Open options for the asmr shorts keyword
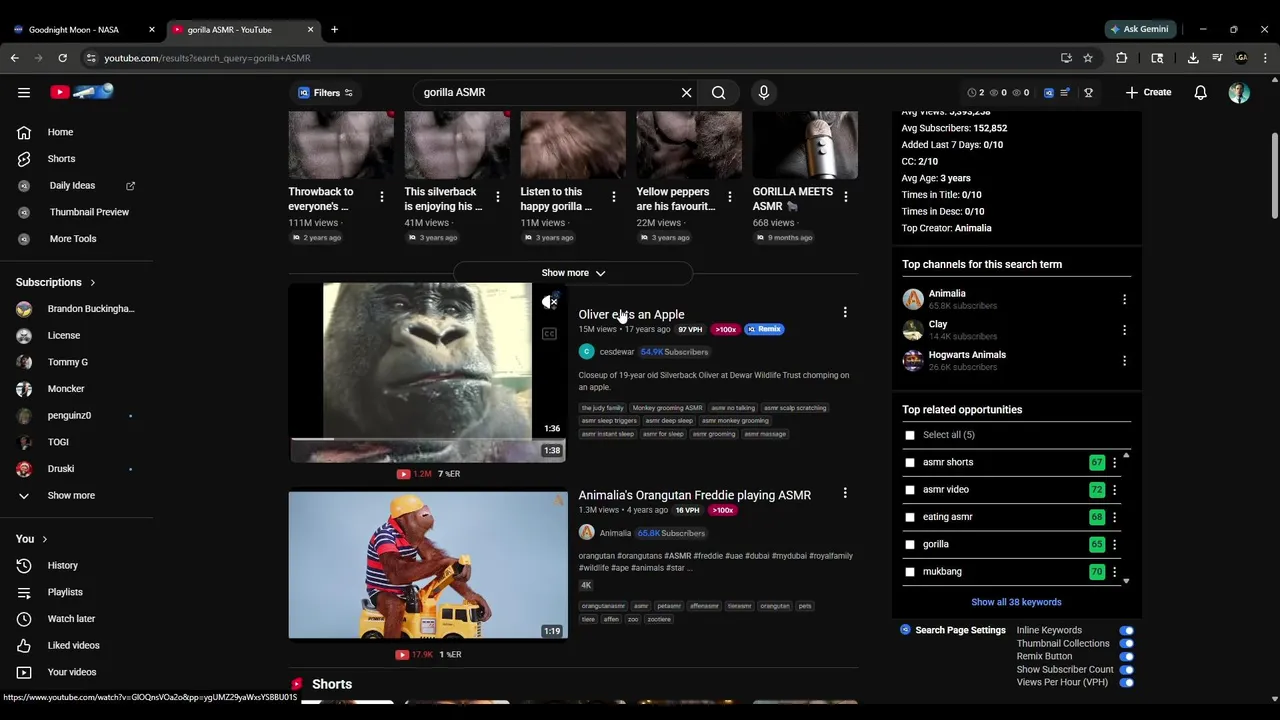This screenshot has height=720, width=1280. coord(1114,462)
